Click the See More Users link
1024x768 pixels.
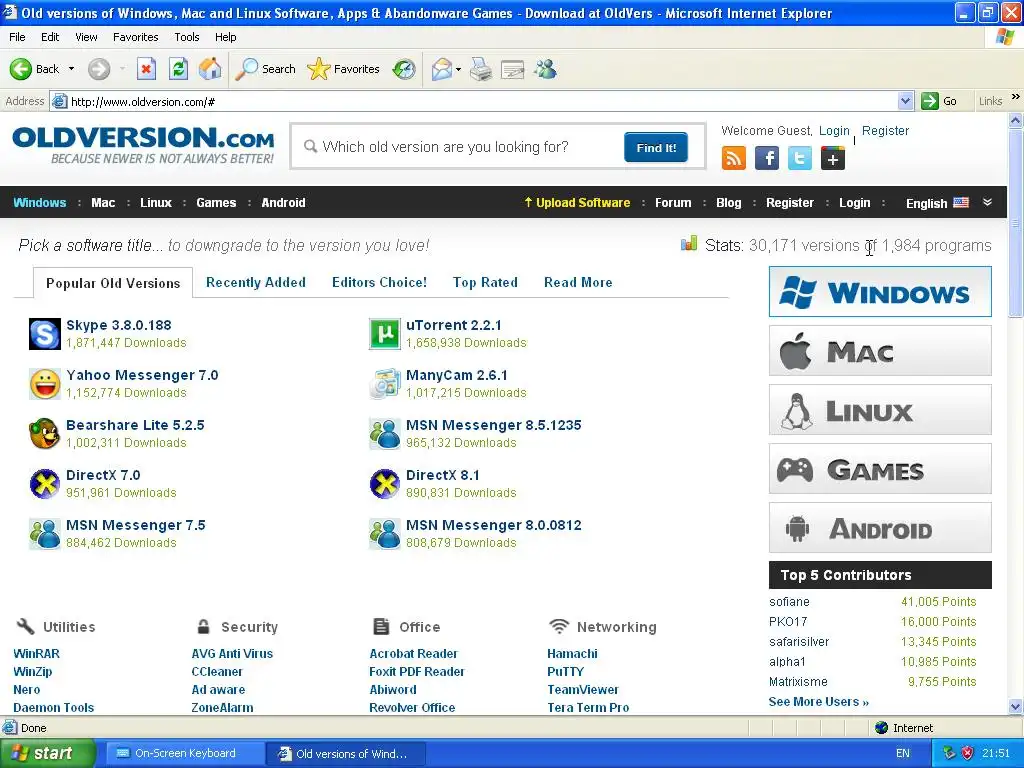click(818, 701)
